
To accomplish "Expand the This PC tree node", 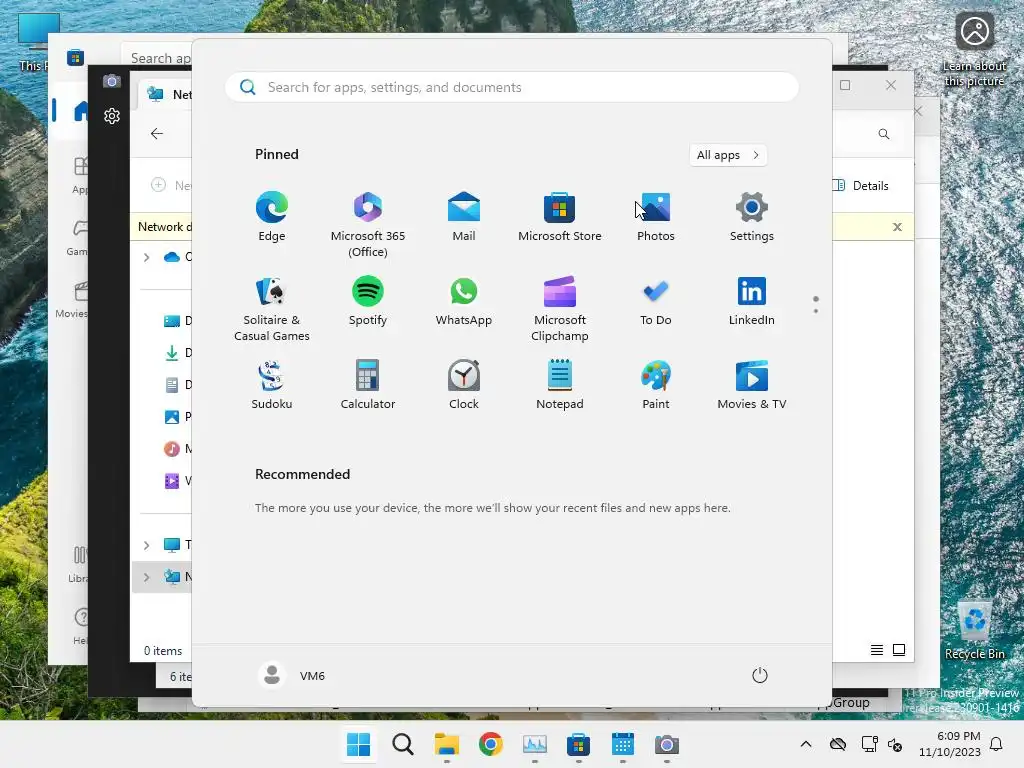I will point(146,545).
